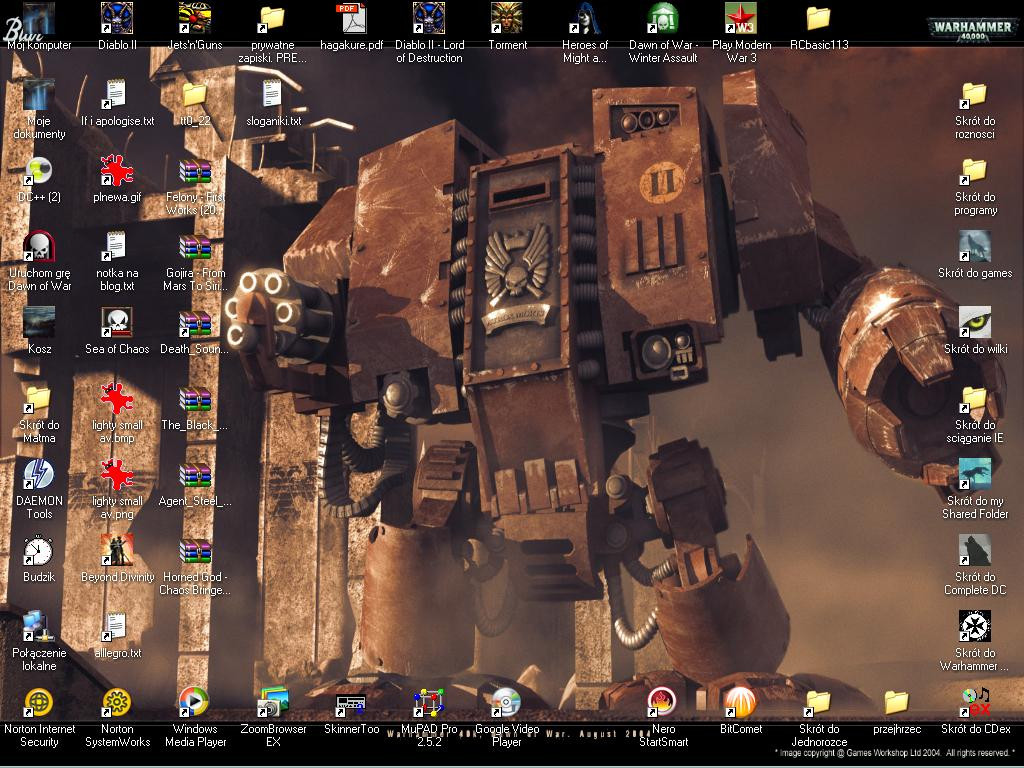This screenshot has height=768, width=1024.
Task: Launch the Sea of Chaos shortcut
Action: pos(117,323)
